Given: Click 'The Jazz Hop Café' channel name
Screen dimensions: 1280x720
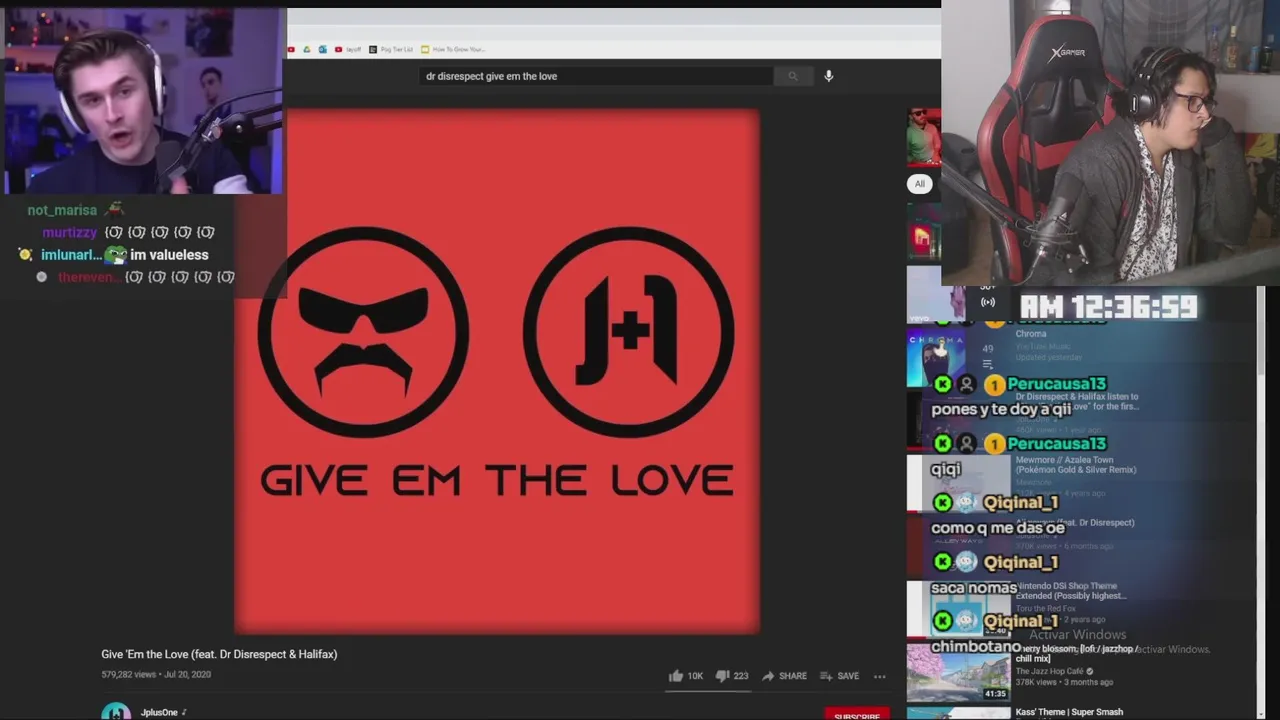Looking at the screenshot, I should [1051, 671].
